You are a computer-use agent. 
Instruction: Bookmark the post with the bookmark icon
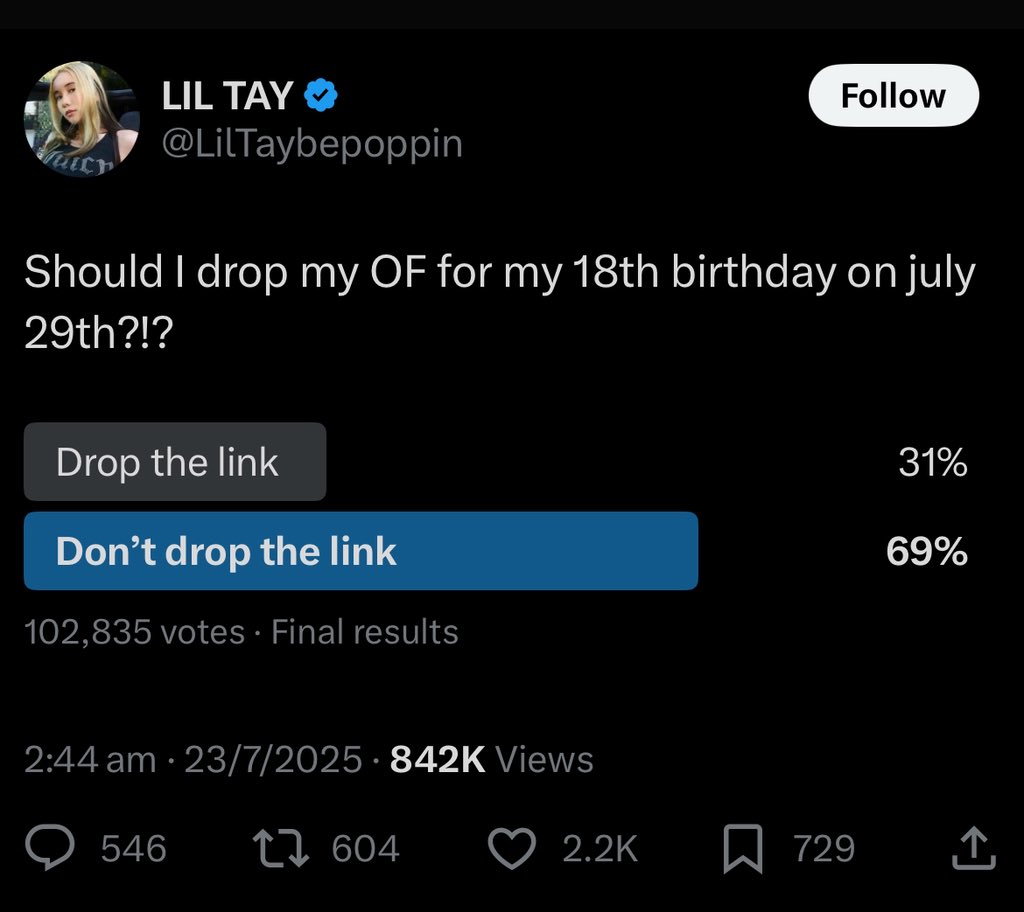743,849
